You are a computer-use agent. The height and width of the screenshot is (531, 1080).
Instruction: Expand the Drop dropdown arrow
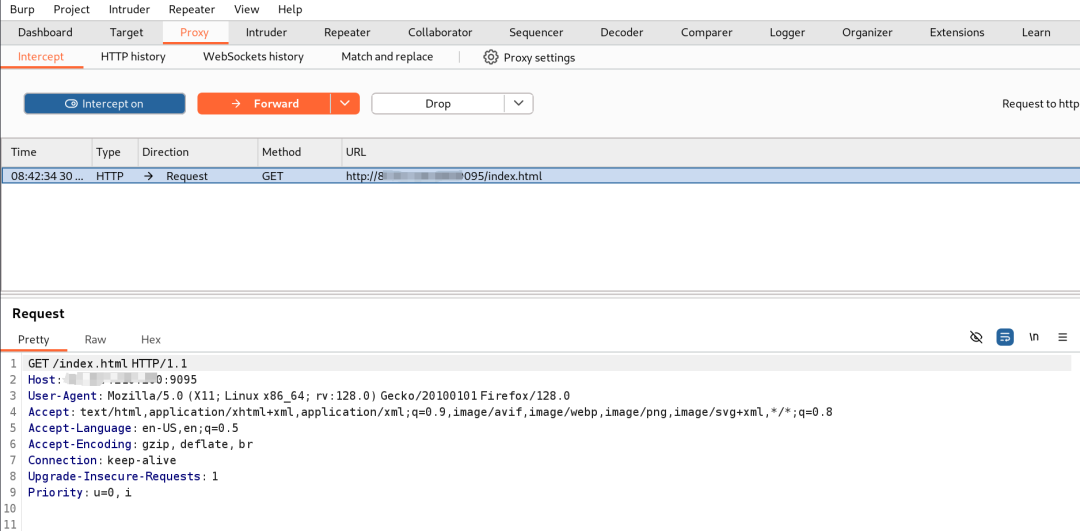(x=519, y=103)
